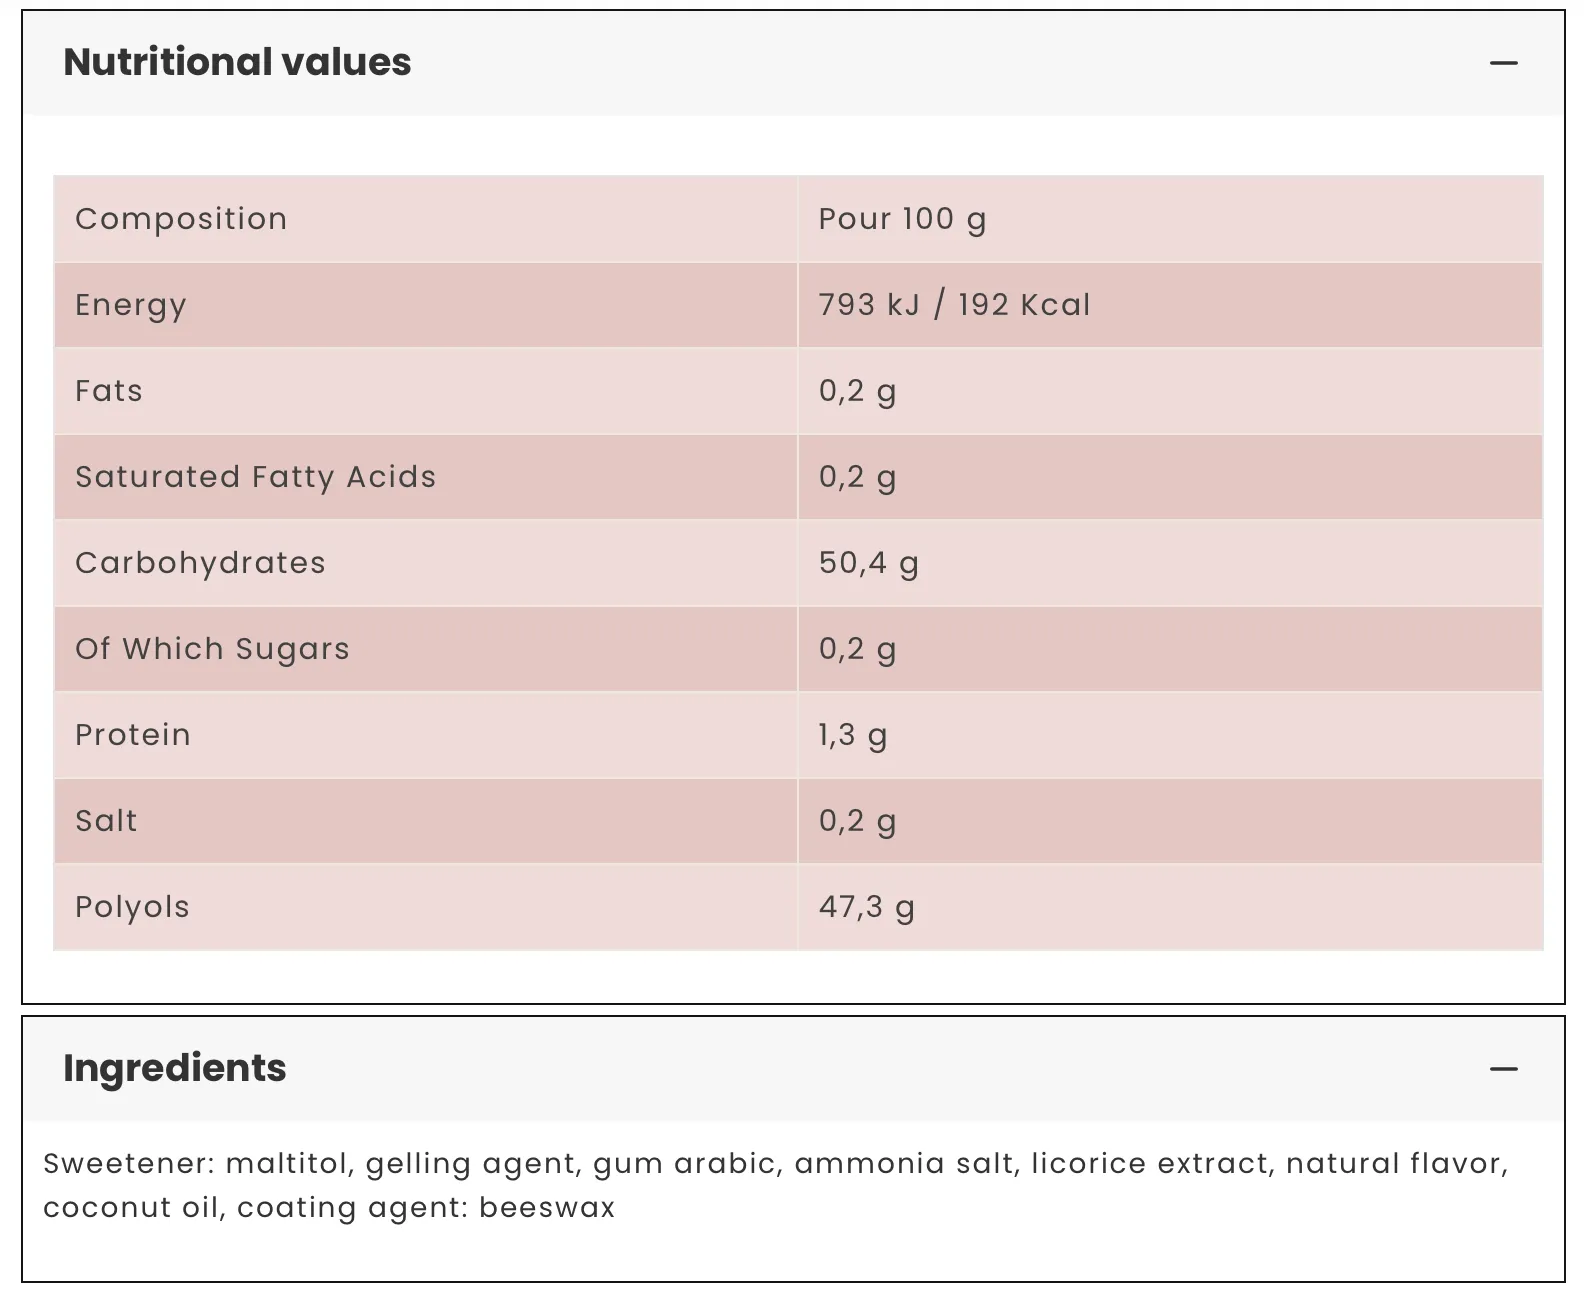
Task: Click the Ingredients heading
Action: pos(175,1068)
